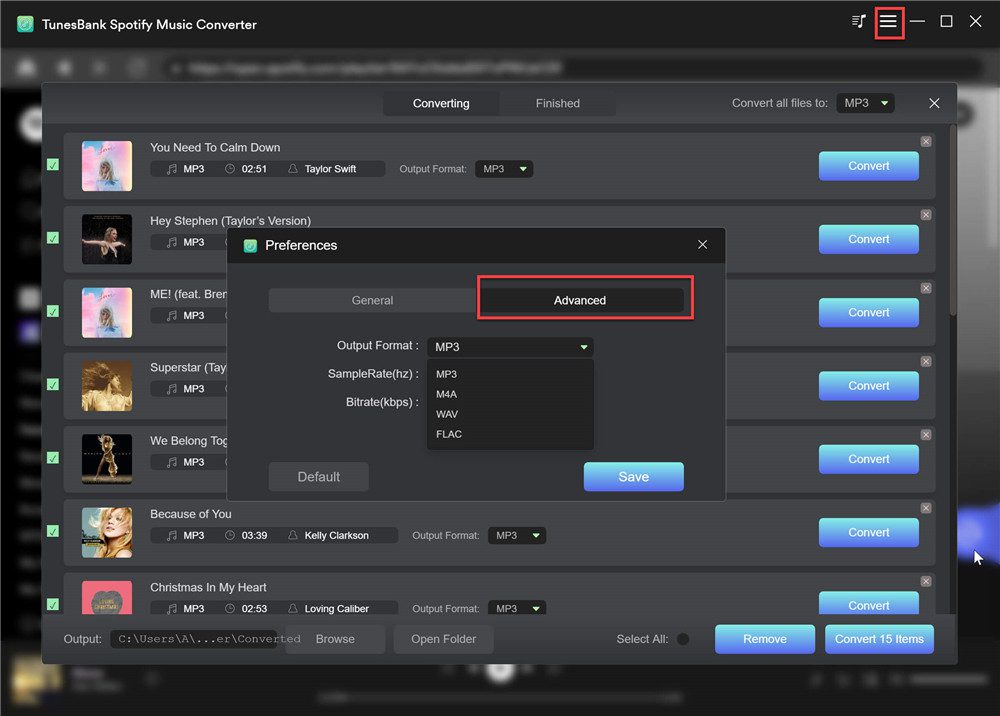
Task: Open output format dropdown for Because of You
Action: click(517, 536)
